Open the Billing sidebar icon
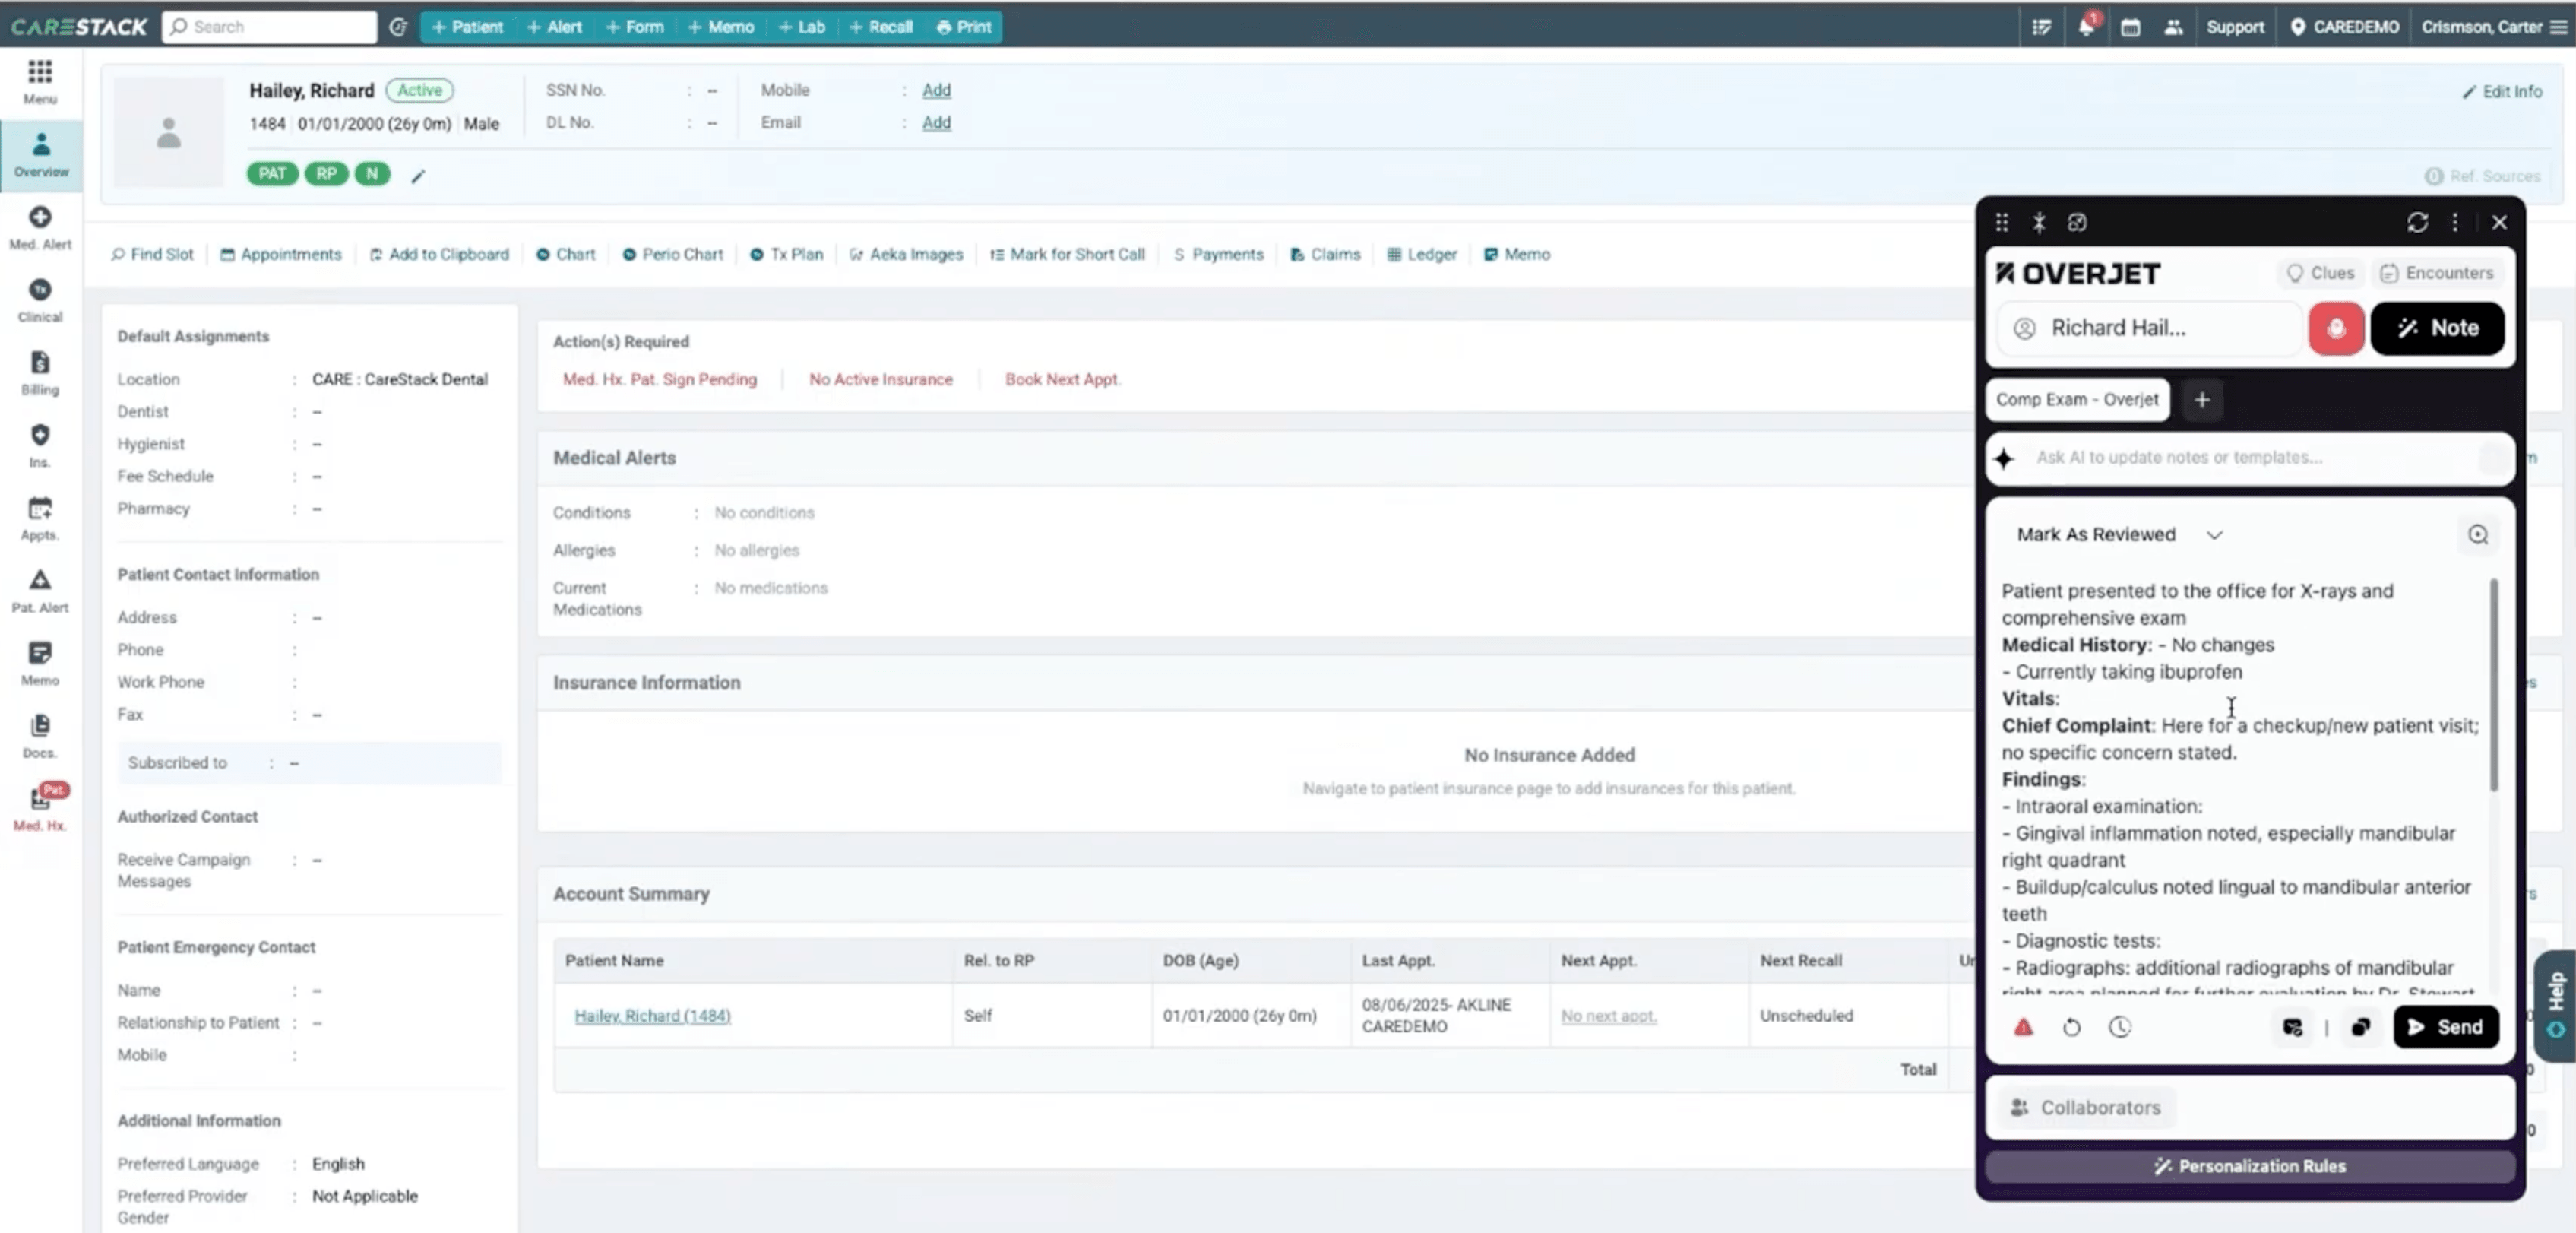Screen dimensions: 2576x1233 (x=40, y=372)
